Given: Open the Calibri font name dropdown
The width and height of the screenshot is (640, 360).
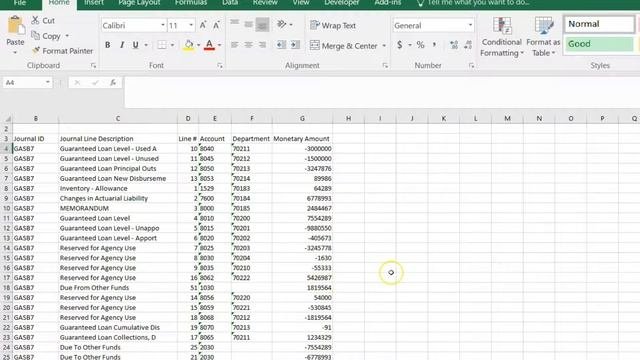Looking at the screenshot, I should click(163, 25).
